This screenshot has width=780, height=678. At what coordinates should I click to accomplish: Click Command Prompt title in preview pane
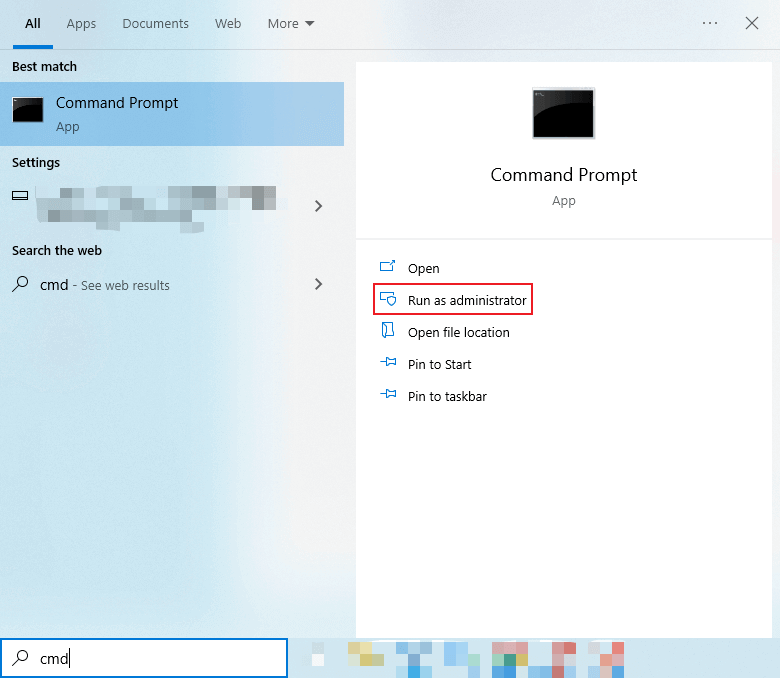(564, 175)
